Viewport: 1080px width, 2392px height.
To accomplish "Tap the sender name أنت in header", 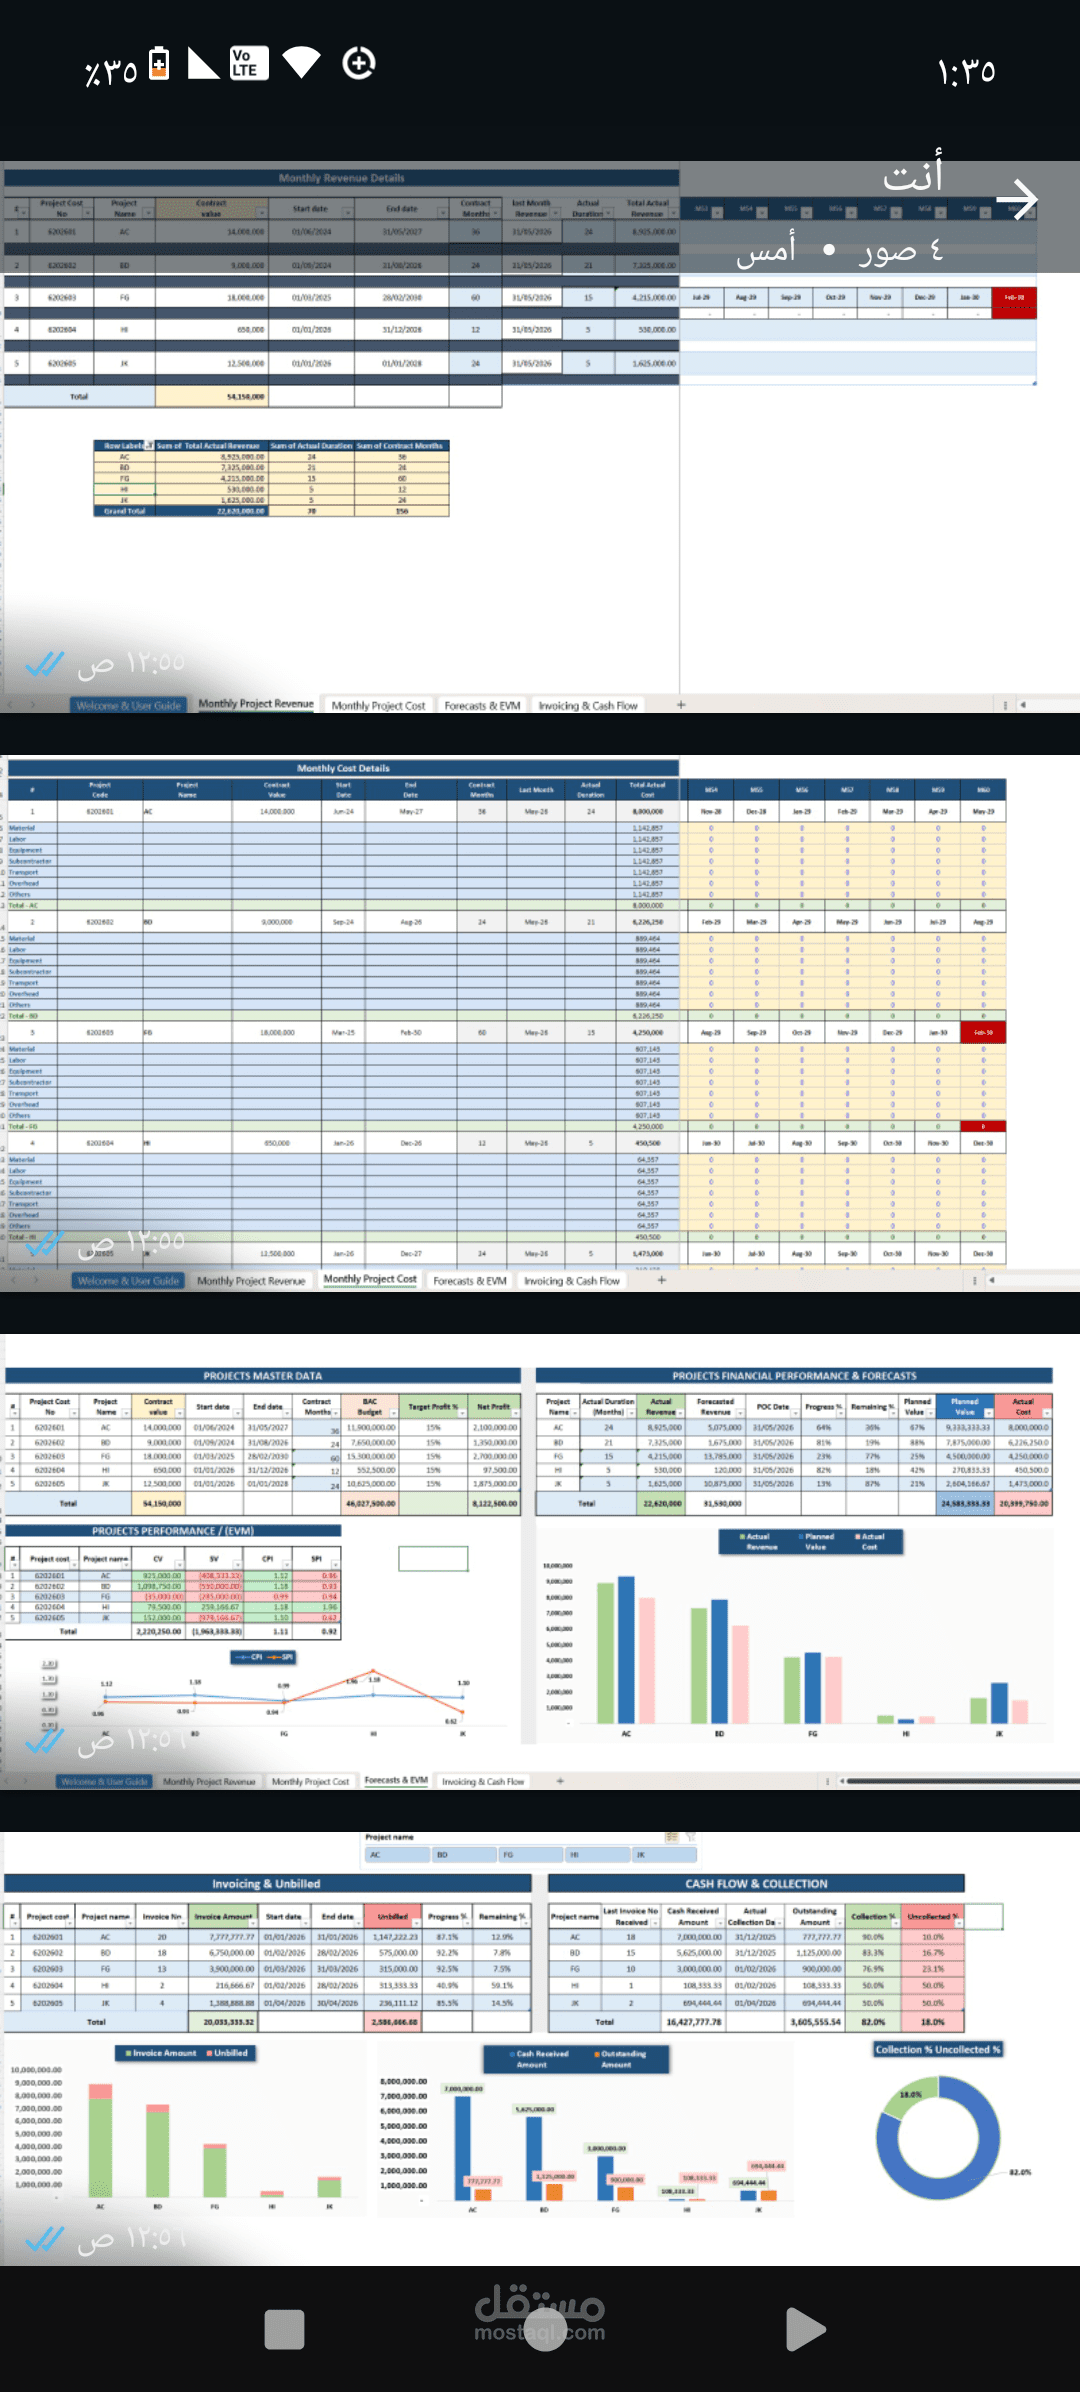I will tap(912, 174).
